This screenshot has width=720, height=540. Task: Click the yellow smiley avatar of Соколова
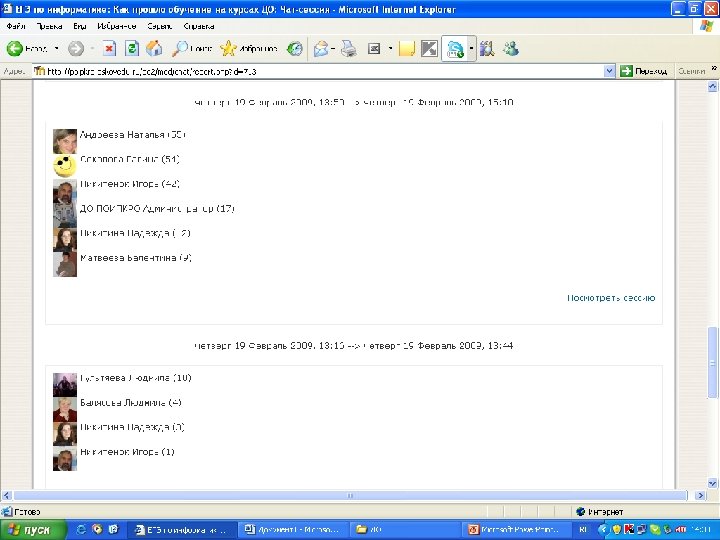pos(65,166)
